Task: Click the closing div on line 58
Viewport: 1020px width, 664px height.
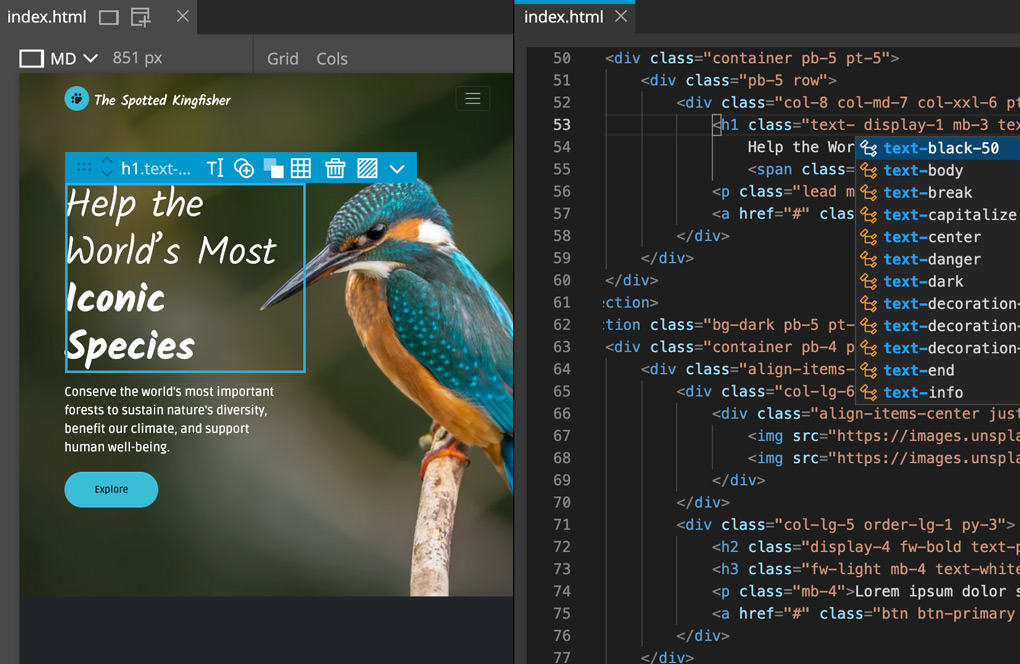Action: (x=703, y=235)
